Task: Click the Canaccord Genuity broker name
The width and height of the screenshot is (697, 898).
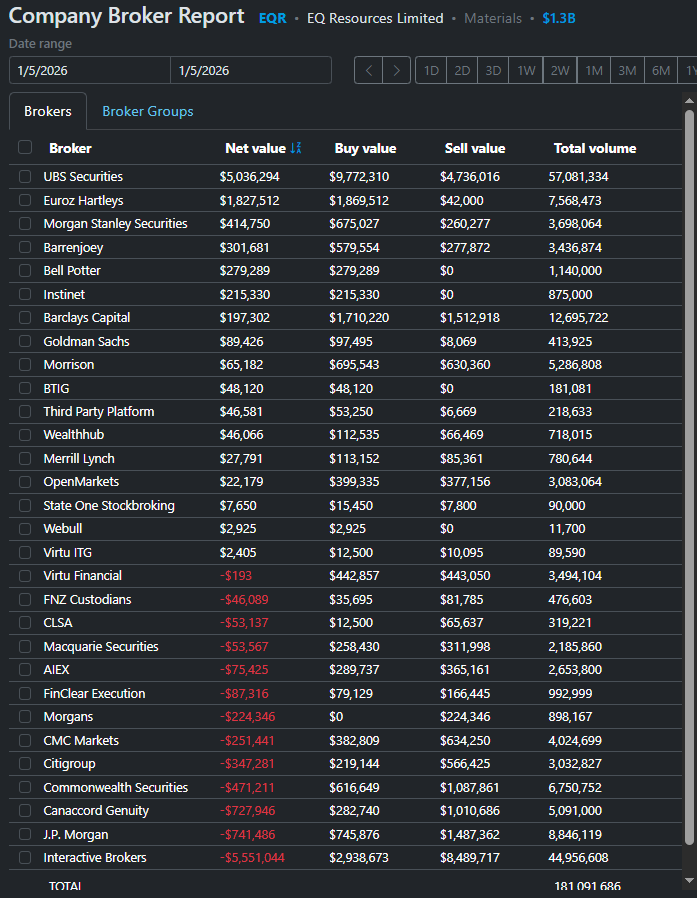Action: click(x=96, y=810)
